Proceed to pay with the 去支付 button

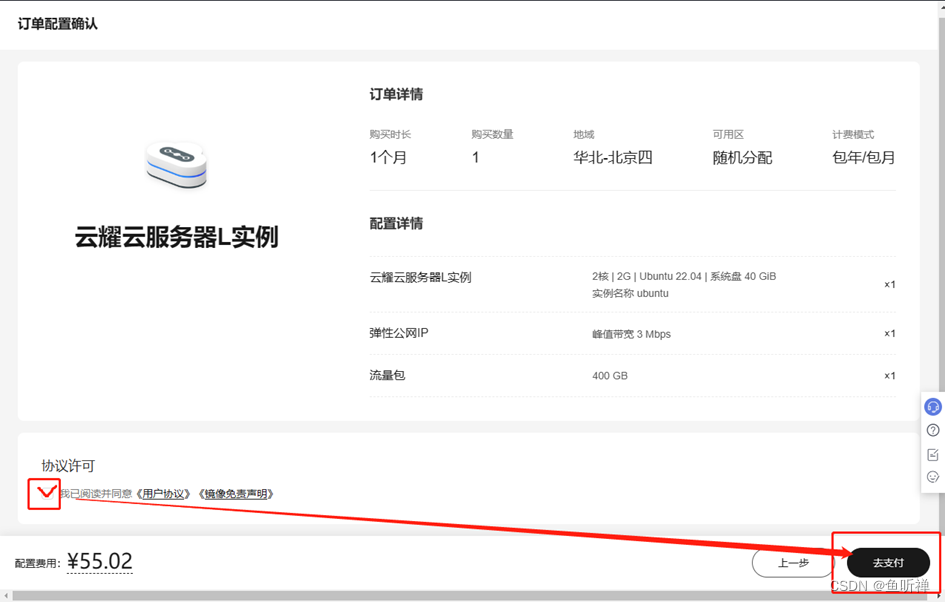(x=888, y=563)
